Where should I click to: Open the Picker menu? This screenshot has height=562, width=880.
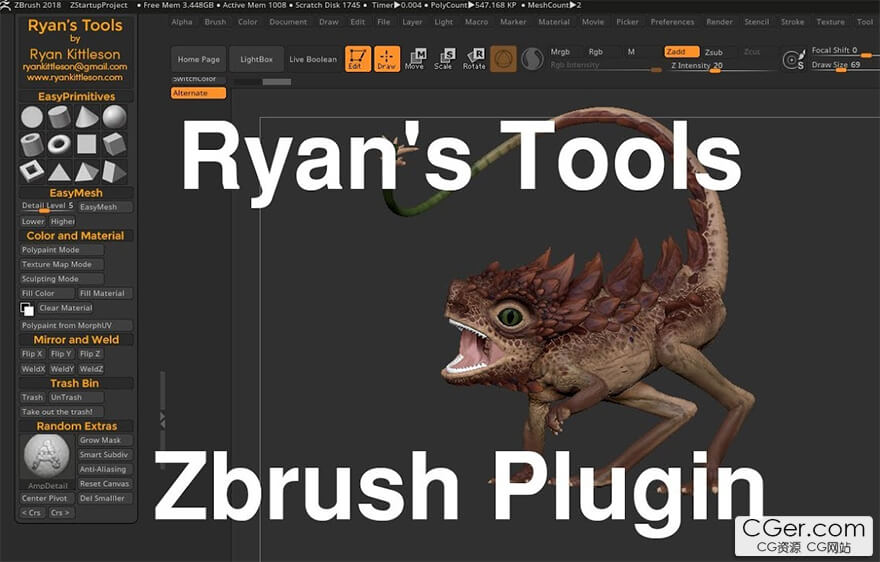pos(627,22)
